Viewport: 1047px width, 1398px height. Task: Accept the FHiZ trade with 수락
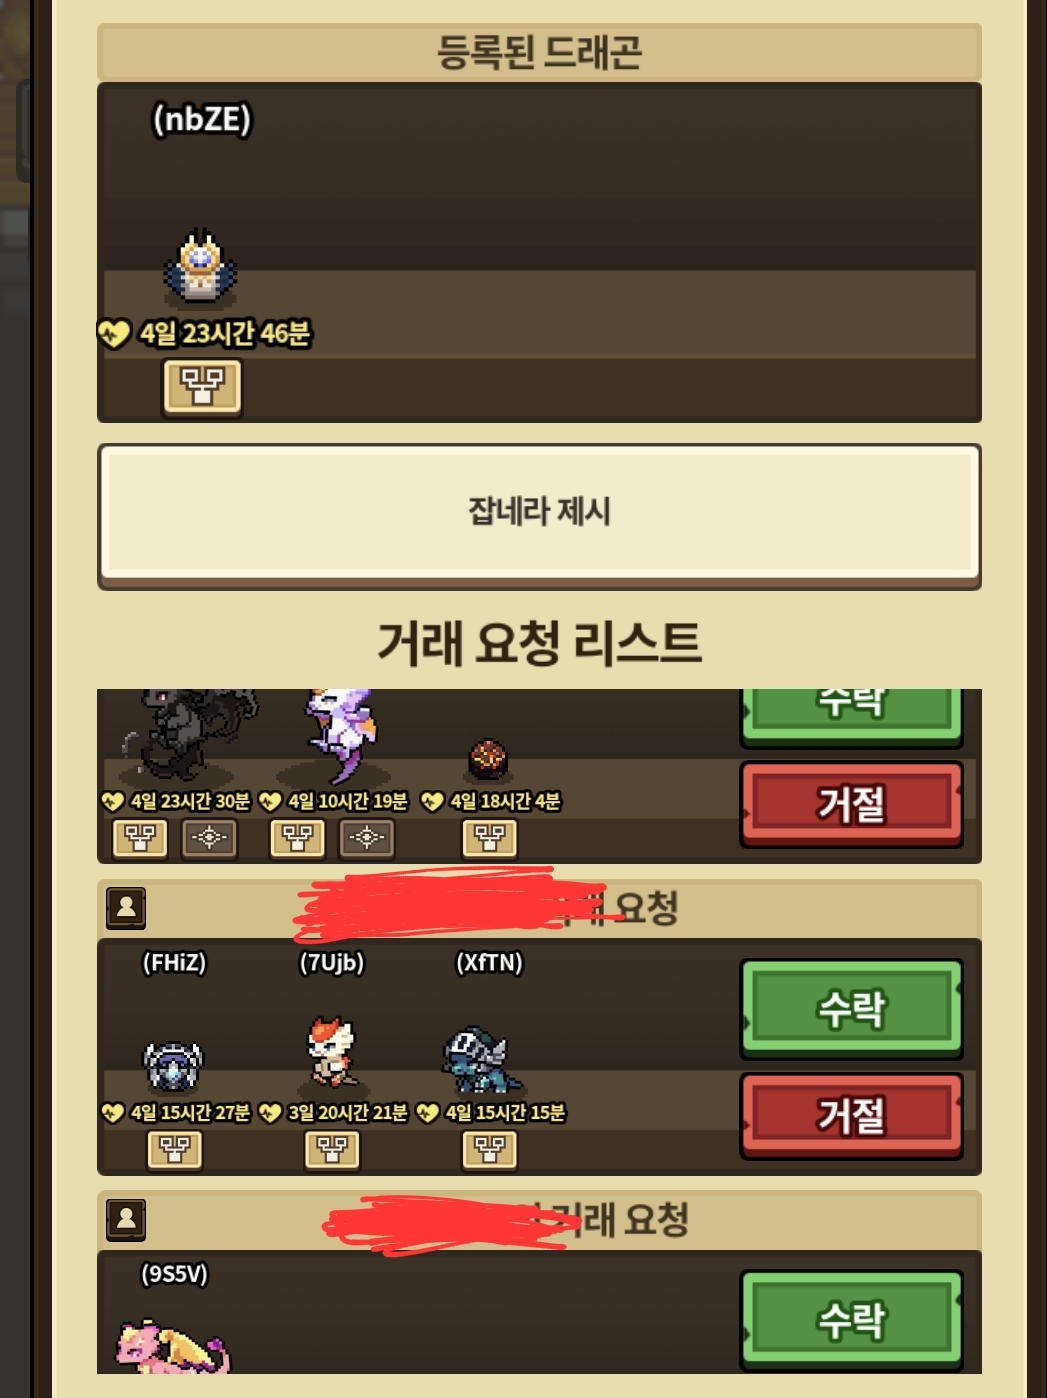[851, 1009]
